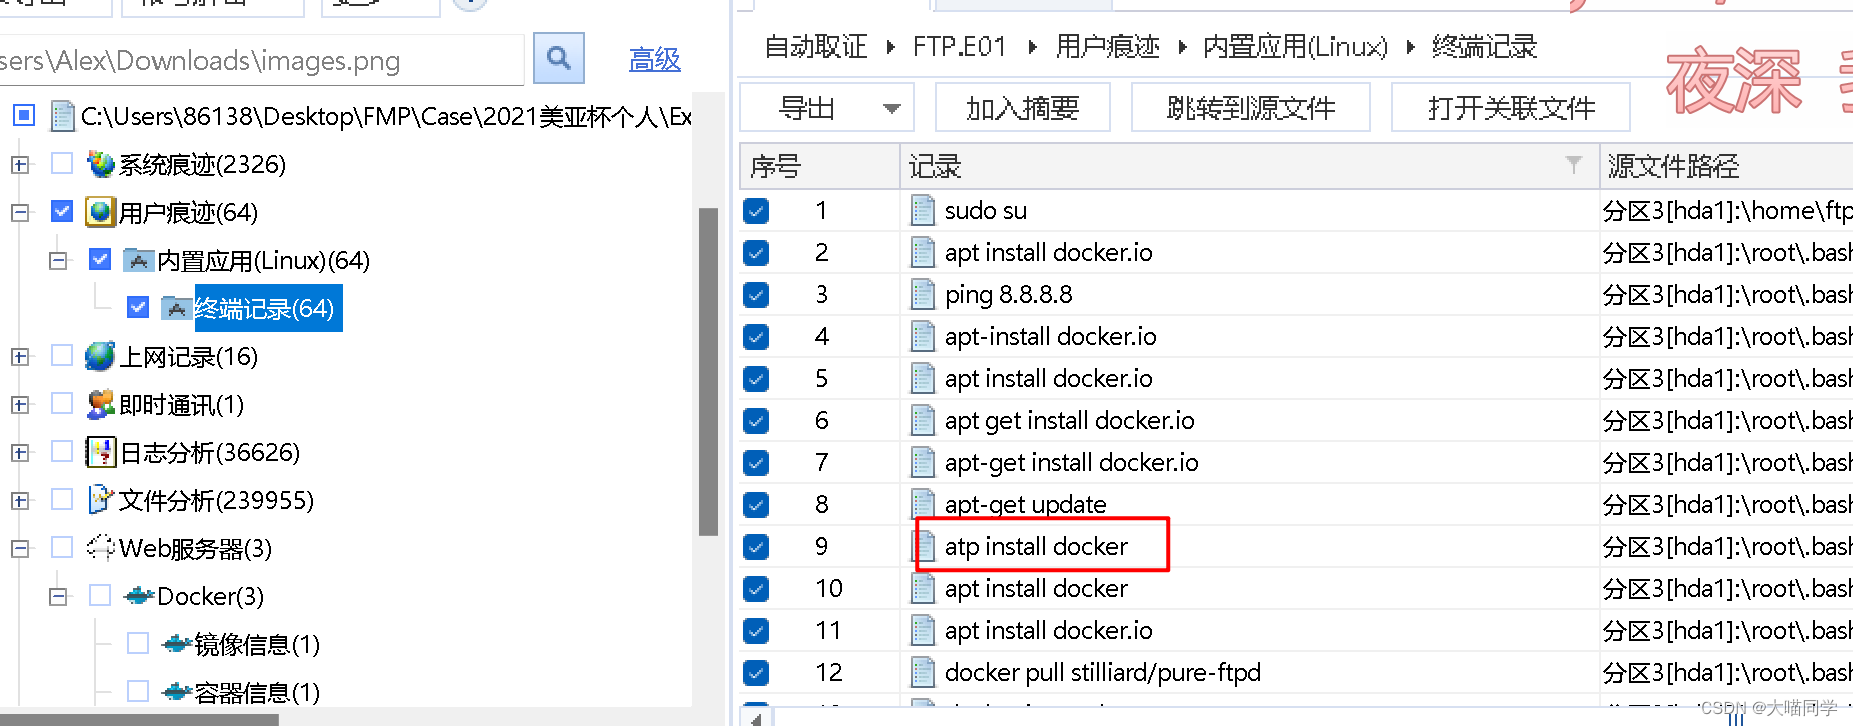Select the Docker whale icon in the tree
This screenshot has width=1853, height=726.
[x=140, y=596]
